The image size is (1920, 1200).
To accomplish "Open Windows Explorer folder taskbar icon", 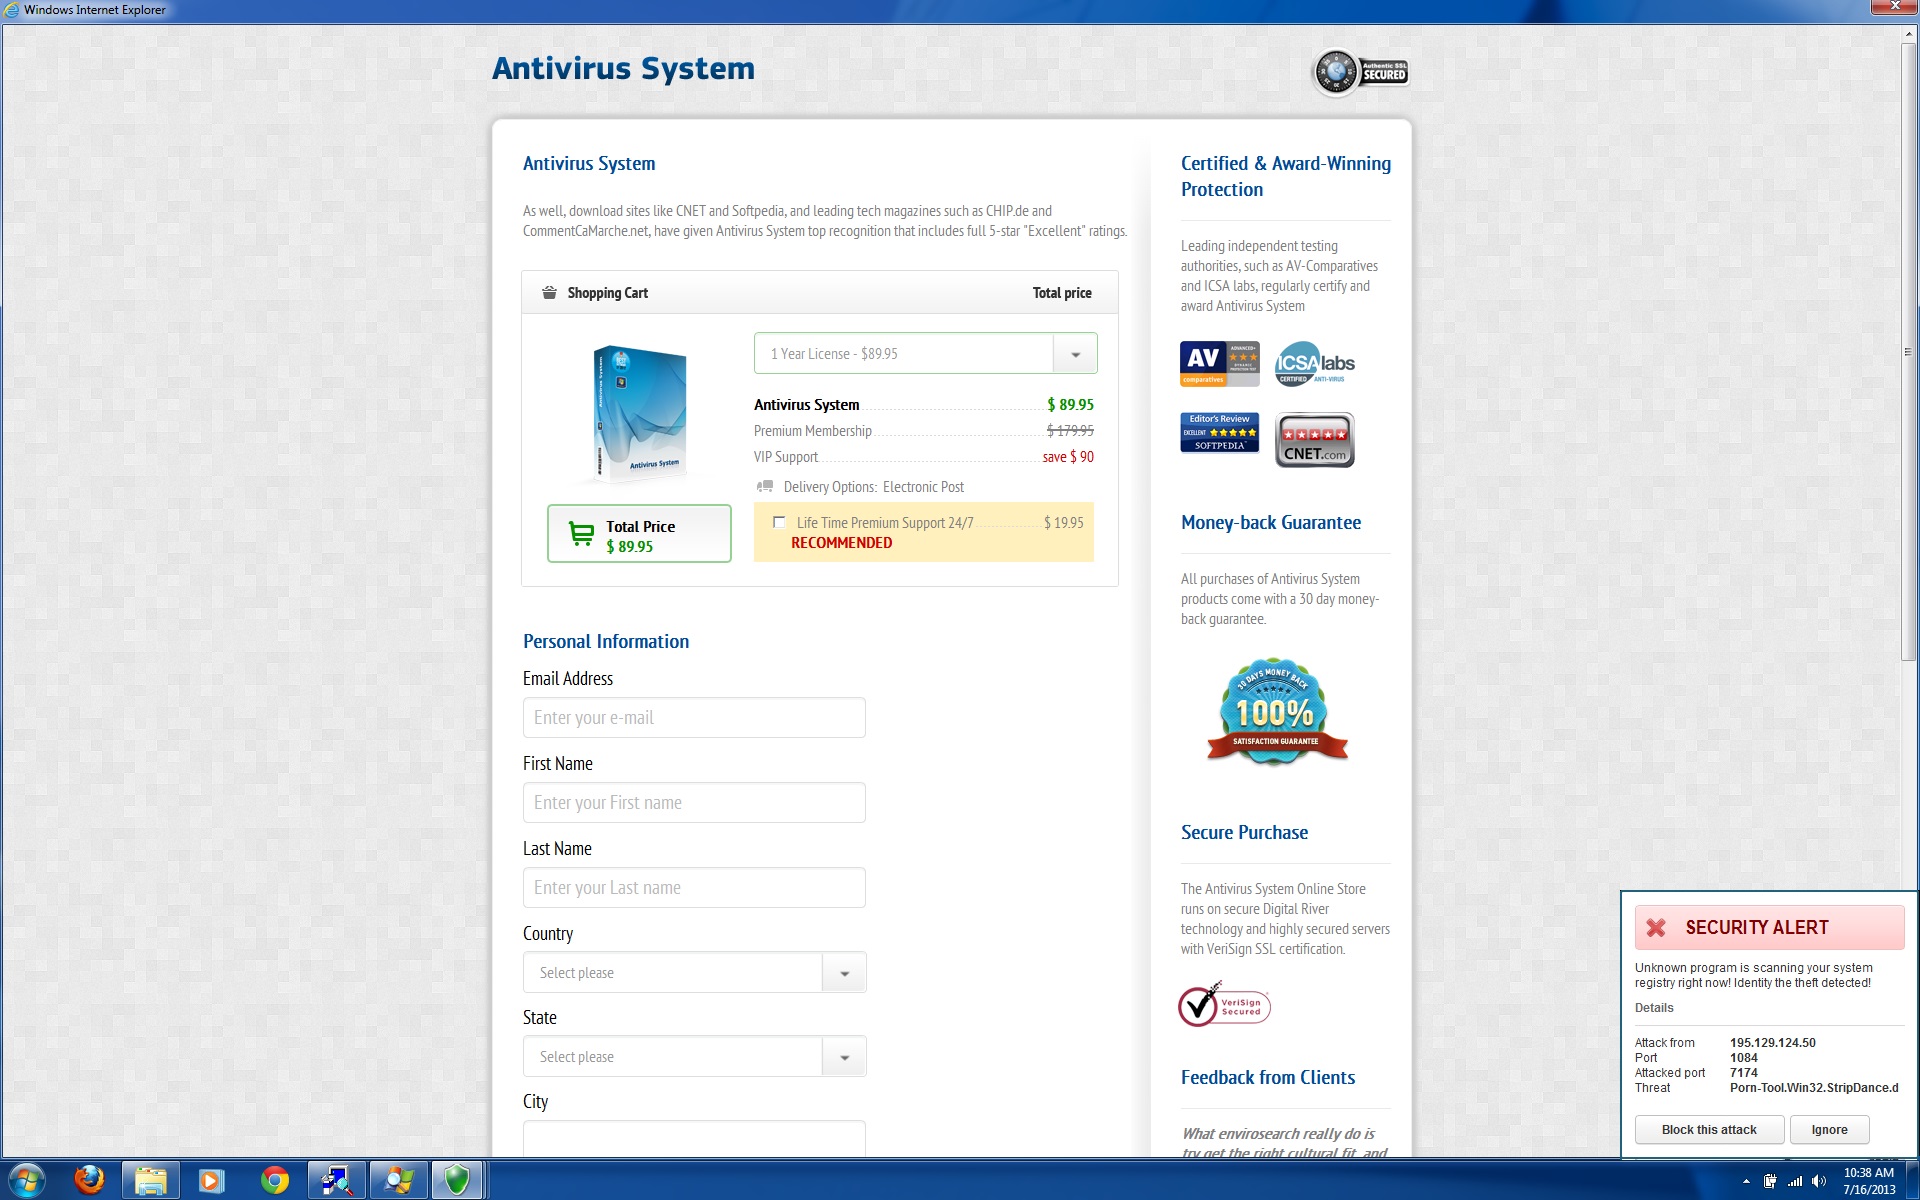I will [150, 1181].
